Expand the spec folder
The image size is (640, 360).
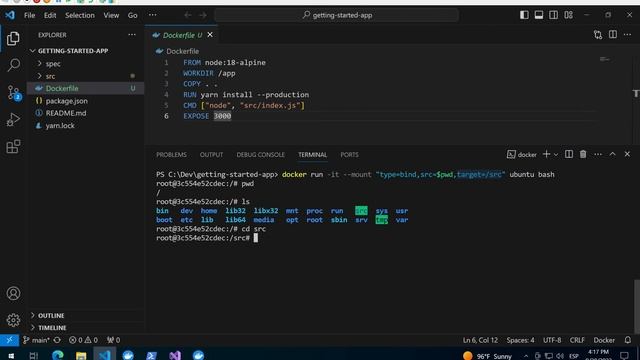[86, 64]
